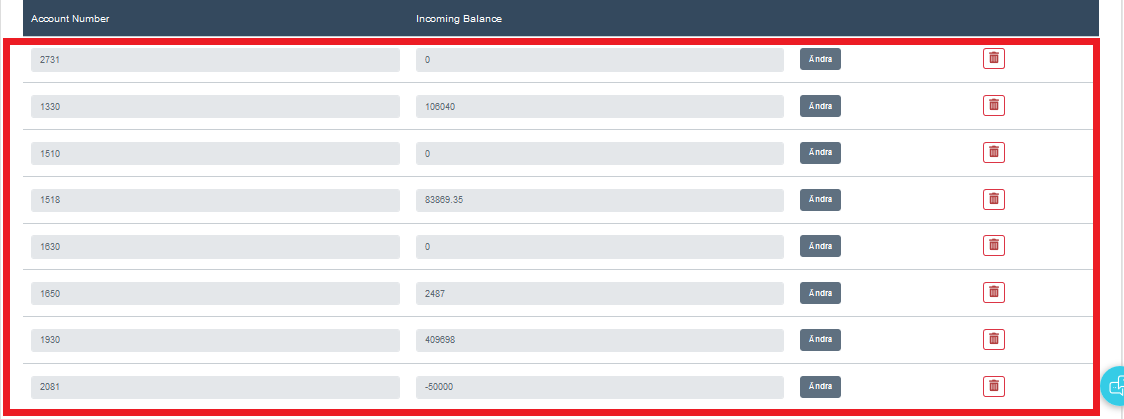The width and height of the screenshot is (1124, 419).
Task: Remove account 1518 using trash icon
Action: (993, 199)
